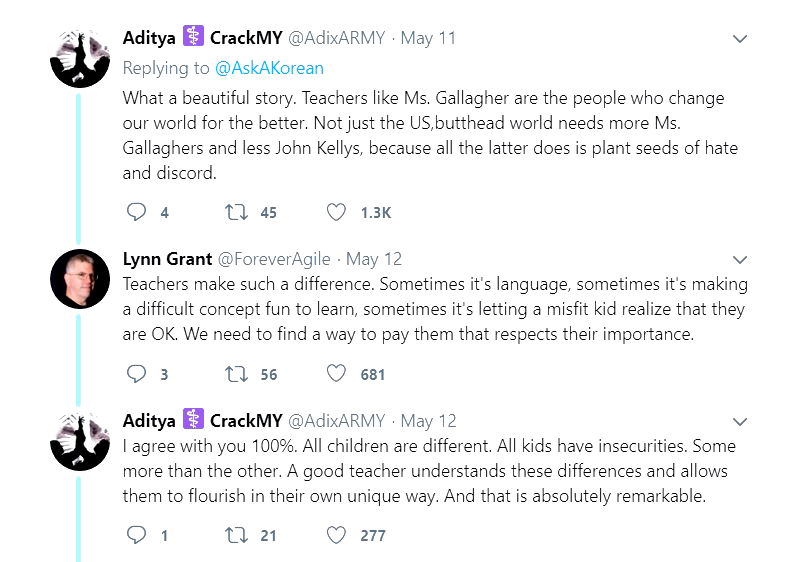Image resolution: width=800 pixels, height=562 pixels.
Task: Like the tweet with 277 likes
Action: click(x=337, y=535)
